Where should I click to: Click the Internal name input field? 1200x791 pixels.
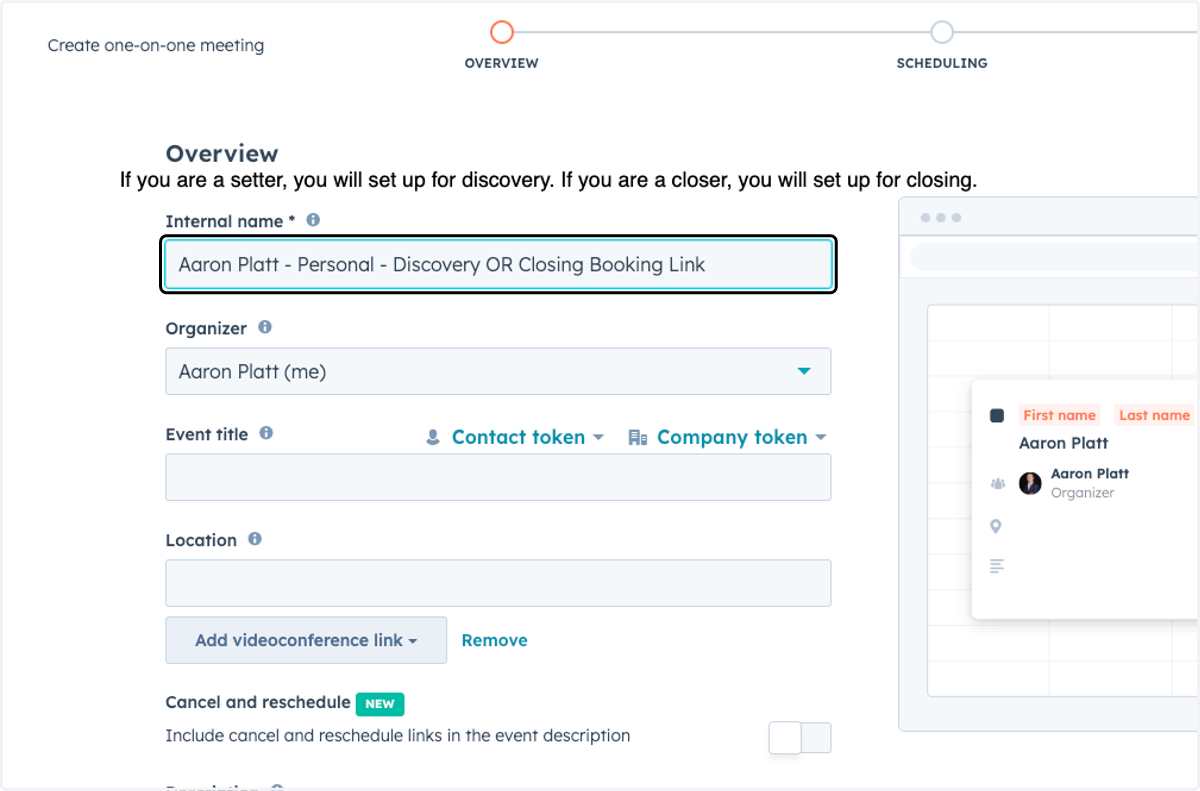tap(498, 265)
